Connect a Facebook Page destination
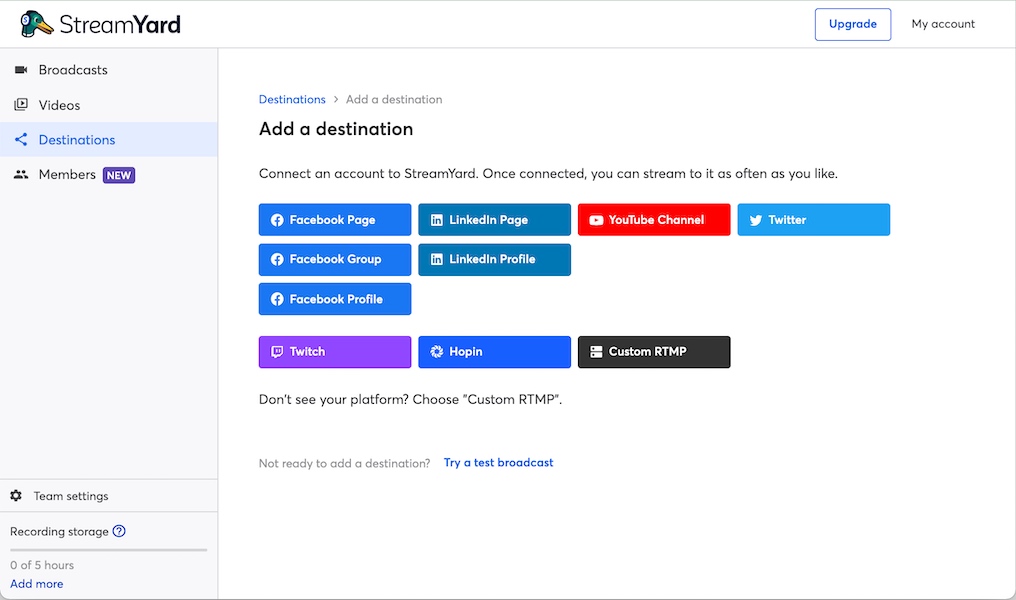This screenshot has height=600, width=1016. click(x=335, y=220)
